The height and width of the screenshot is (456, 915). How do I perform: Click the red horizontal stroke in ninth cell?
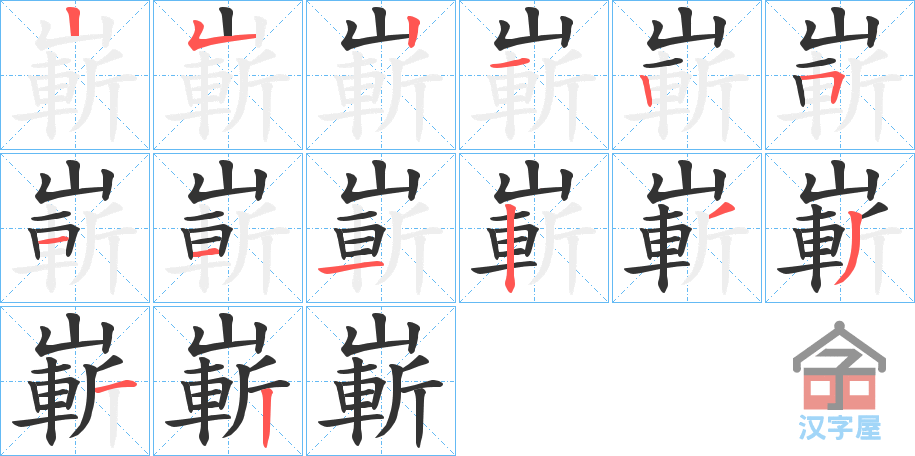[x=352, y=269]
